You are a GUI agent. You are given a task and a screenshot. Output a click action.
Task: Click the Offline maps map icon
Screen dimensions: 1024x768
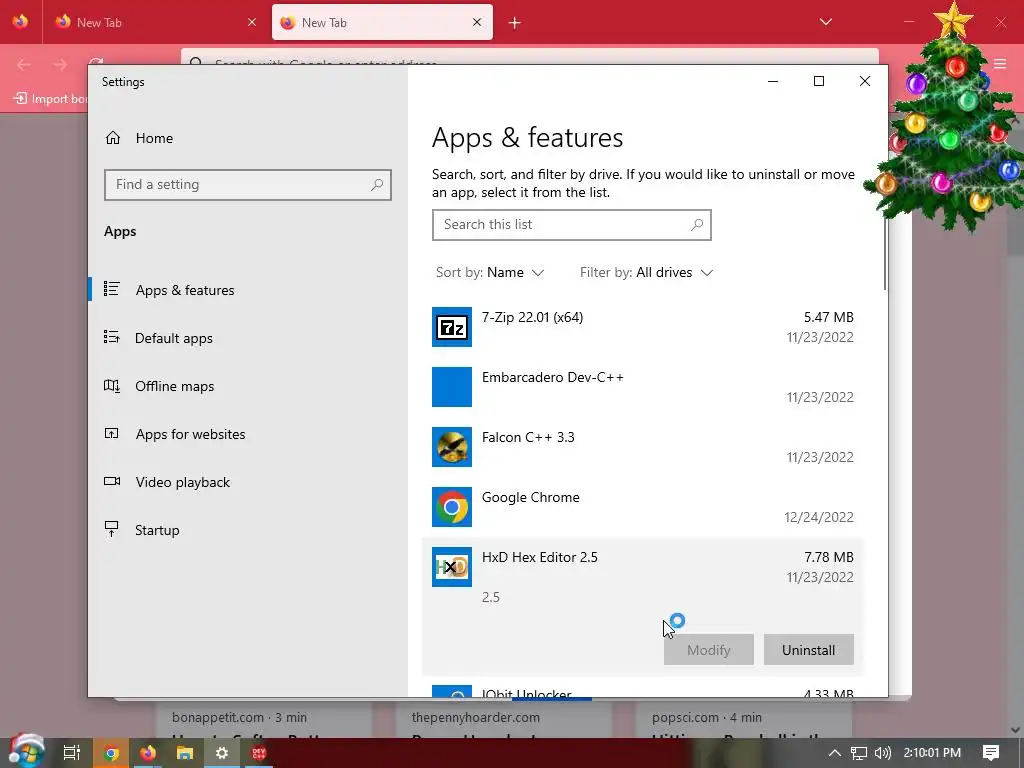(112, 385)
